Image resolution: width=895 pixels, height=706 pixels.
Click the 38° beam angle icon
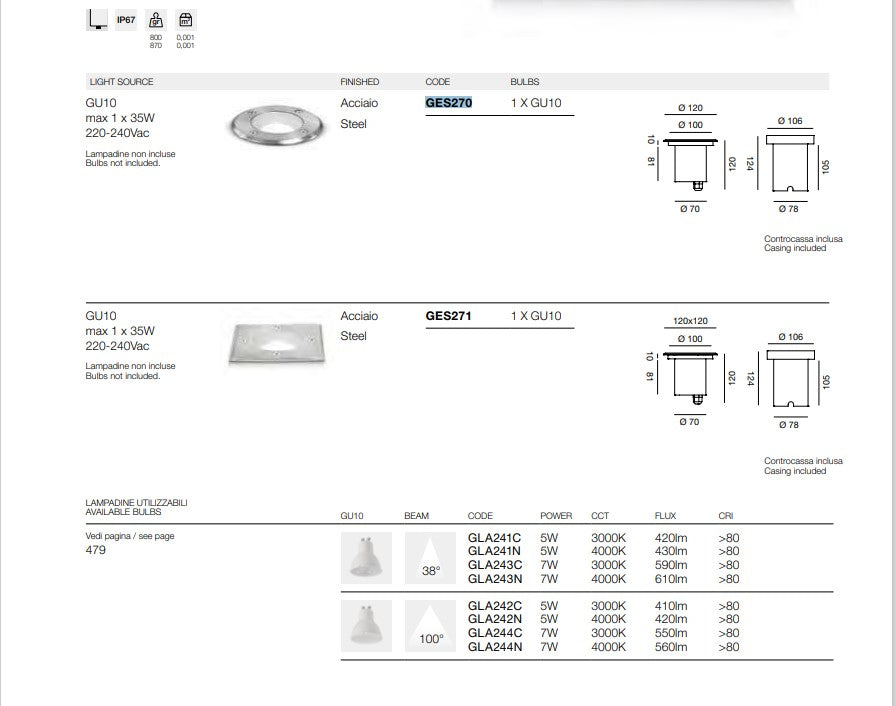coord(431,557)
